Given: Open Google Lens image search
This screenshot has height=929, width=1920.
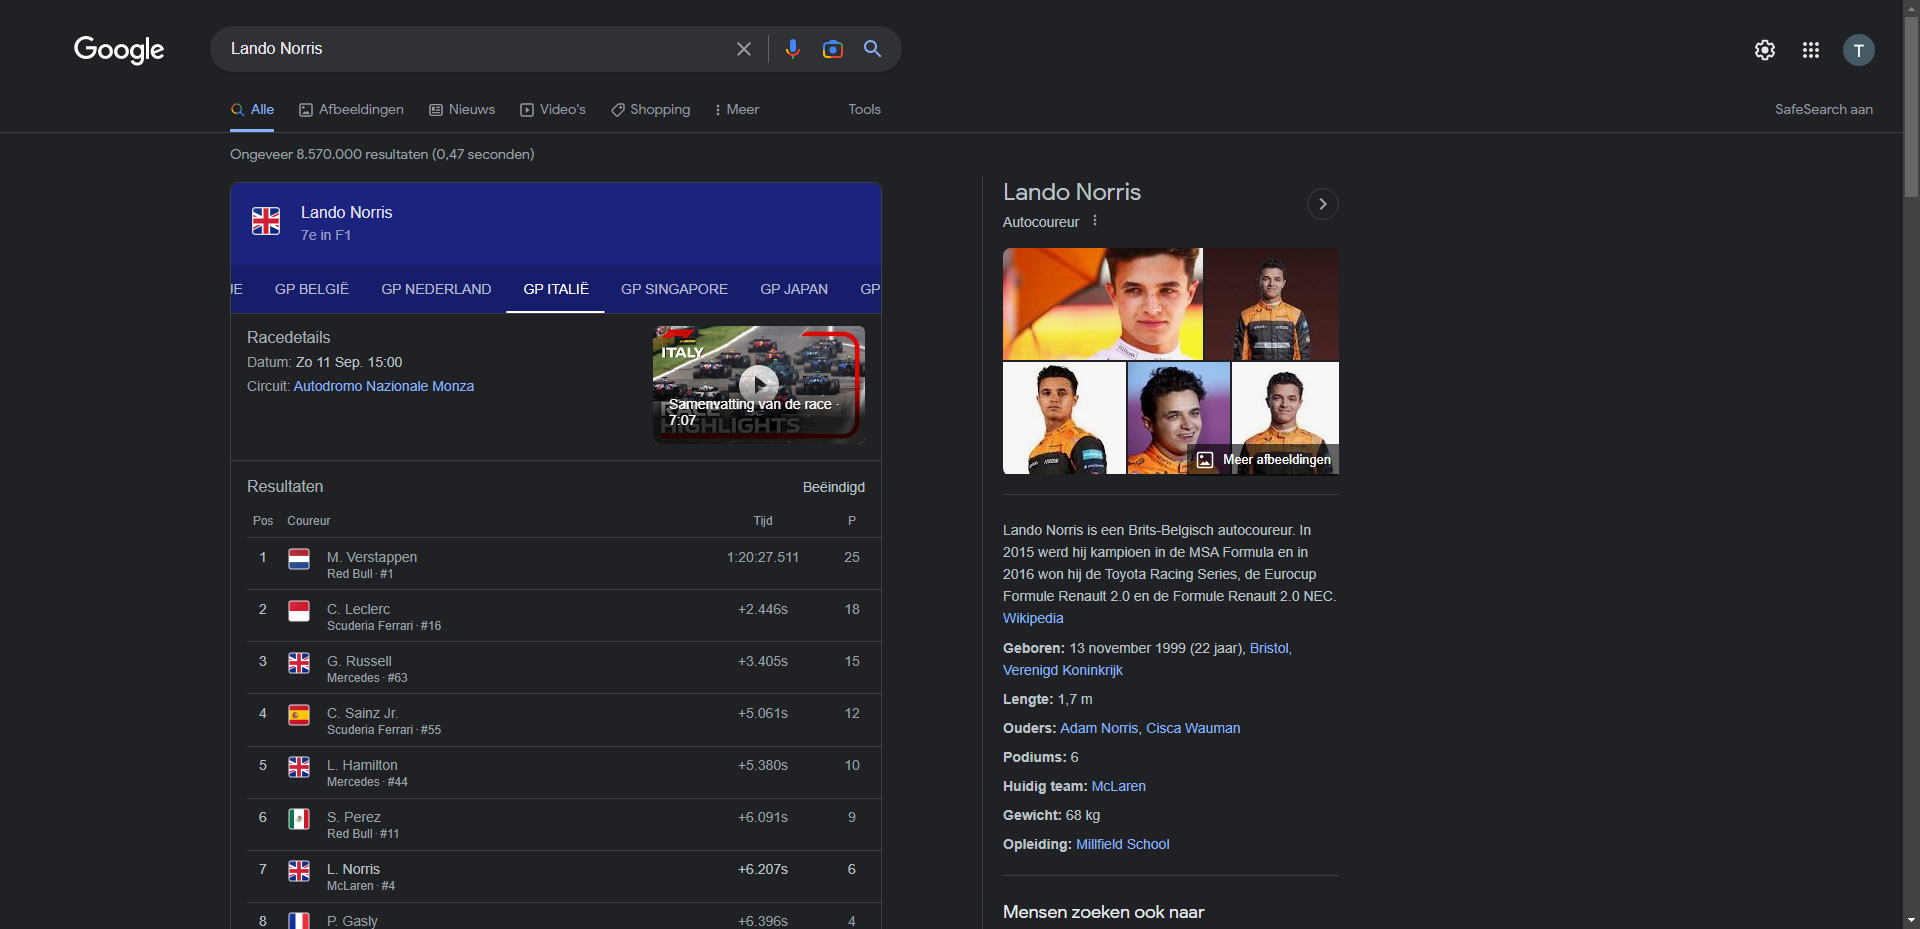Looking at the screenshot, I should click(832, 49).
